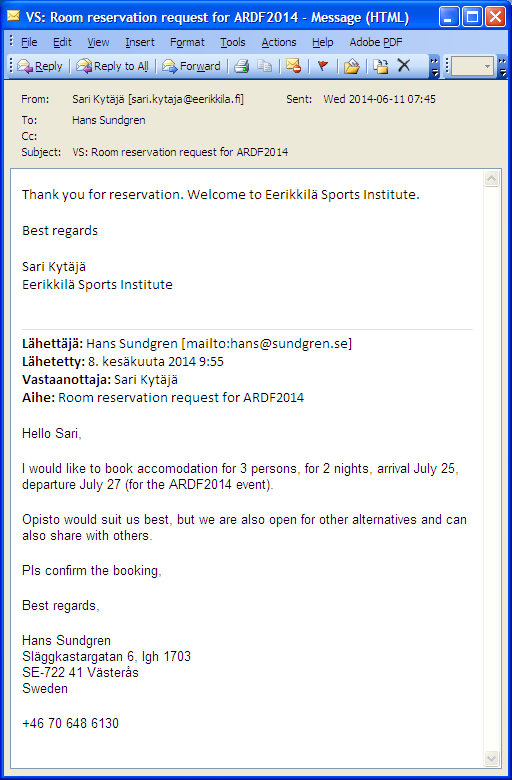The image size is (512, 780).
Task: Flag message with red flag icon
Action: (323, 66)
